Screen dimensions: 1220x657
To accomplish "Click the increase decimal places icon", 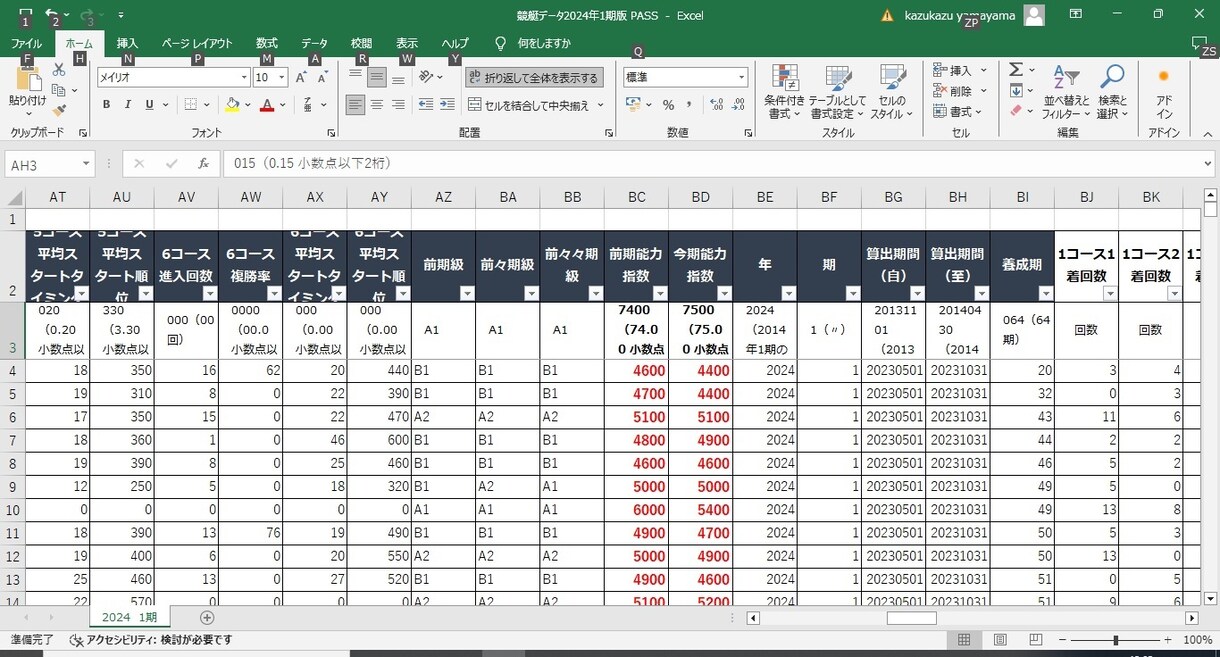I will [715, 104].
